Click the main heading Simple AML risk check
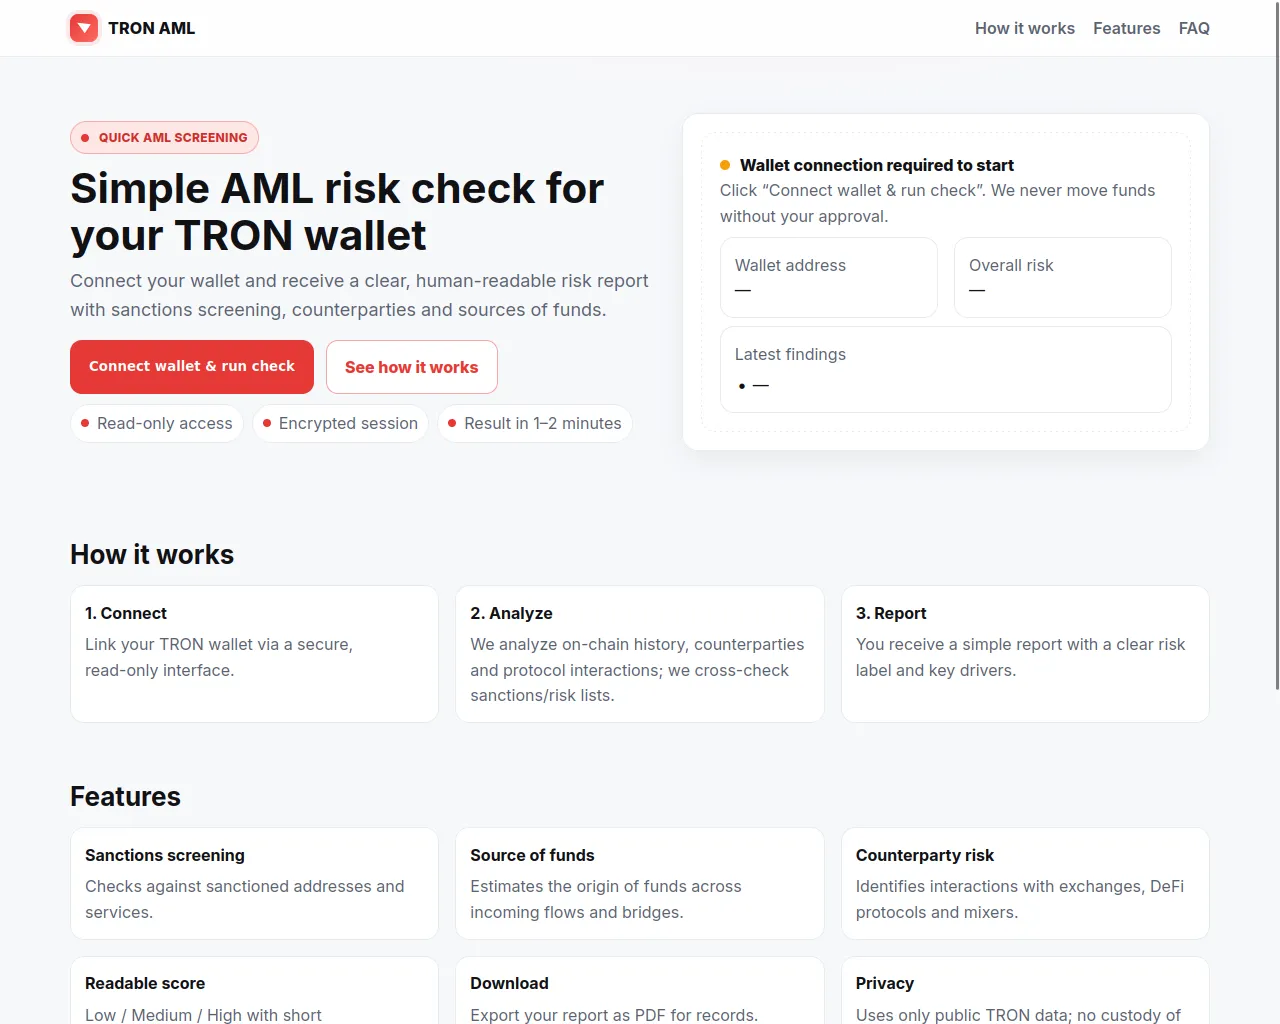This screenshot has width=1280, height=1024. pyautogui.click(x=337, y=212)
